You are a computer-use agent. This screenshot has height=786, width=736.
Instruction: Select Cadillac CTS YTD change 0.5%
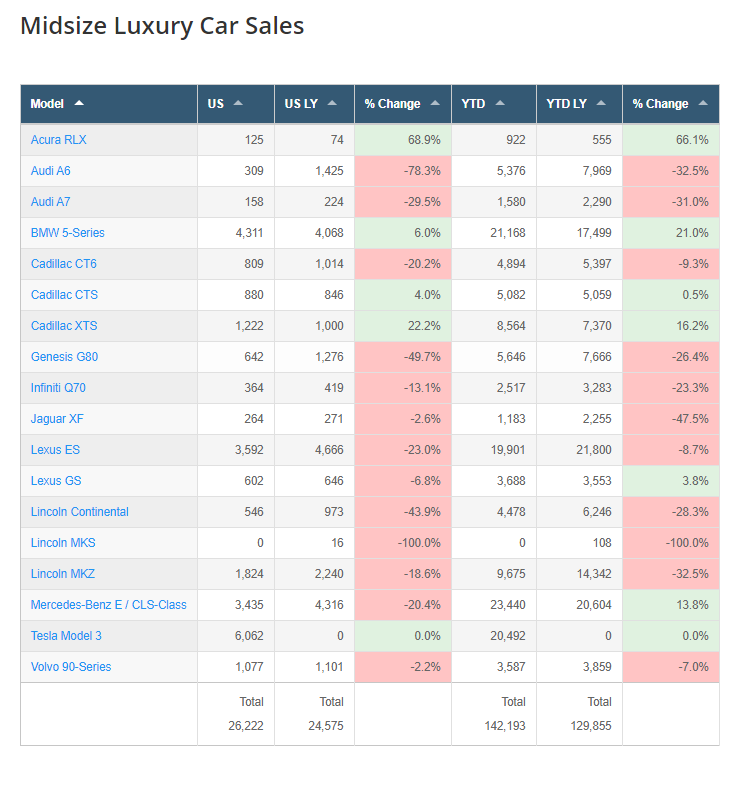695,295
